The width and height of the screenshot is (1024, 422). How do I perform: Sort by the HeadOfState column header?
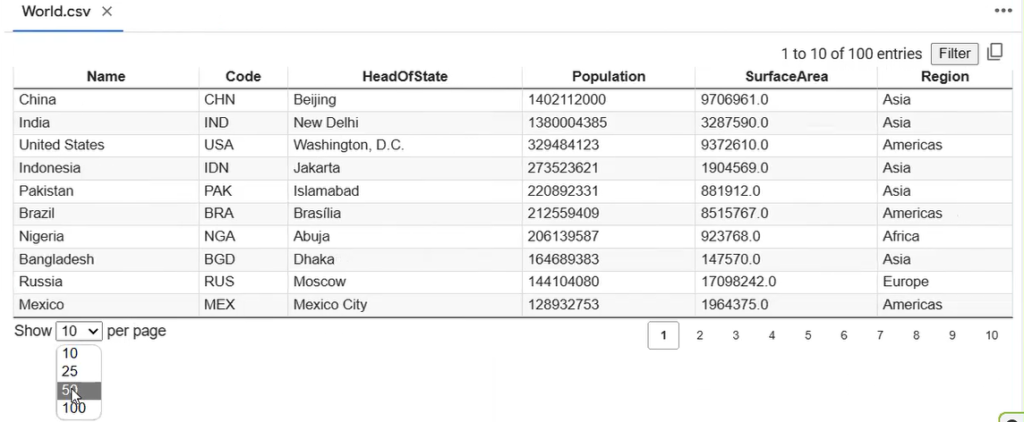[x=405, y=76]
